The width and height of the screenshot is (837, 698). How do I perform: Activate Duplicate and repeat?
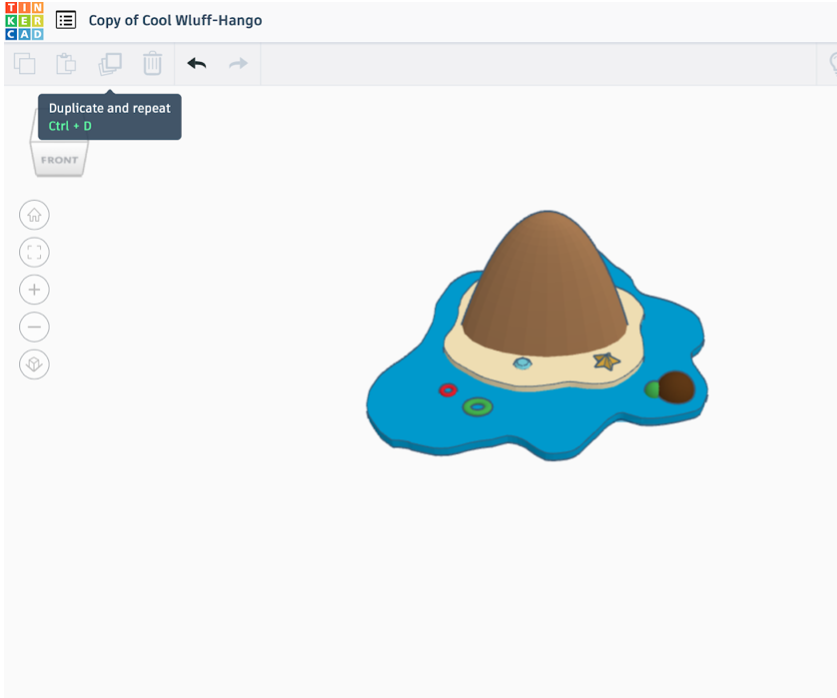tap(110, 63)
